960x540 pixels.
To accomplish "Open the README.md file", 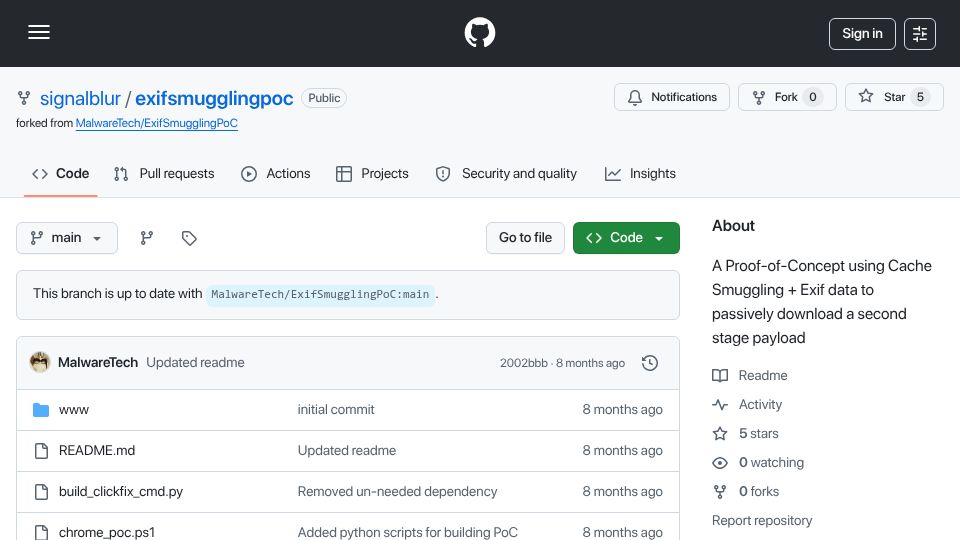I will [97, 451].
